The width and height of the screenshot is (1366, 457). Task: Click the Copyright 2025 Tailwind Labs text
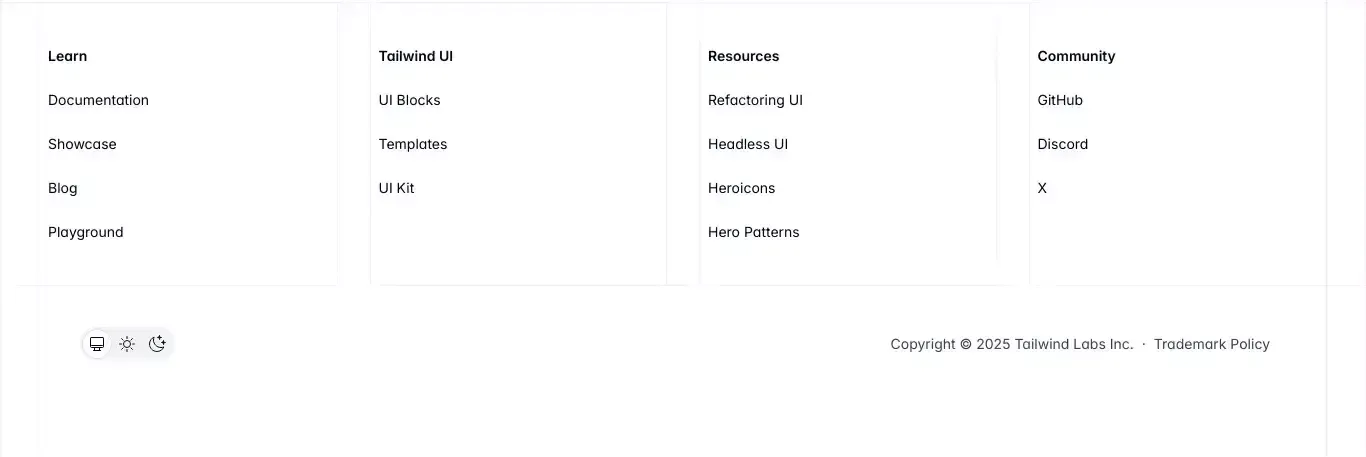coord(1012,344)
